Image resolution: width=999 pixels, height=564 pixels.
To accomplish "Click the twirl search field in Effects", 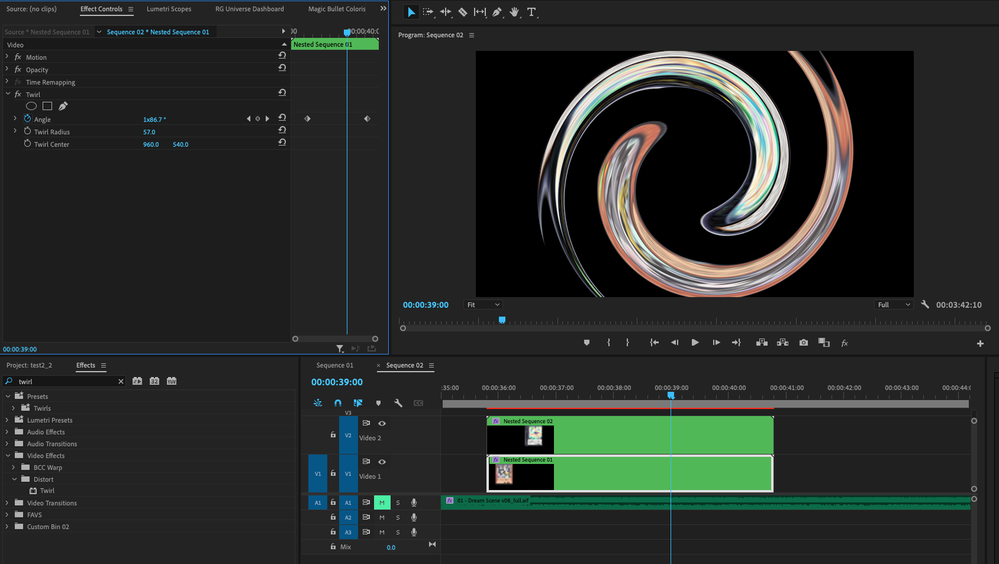I will pyautogui.click(x=65, y=382).
